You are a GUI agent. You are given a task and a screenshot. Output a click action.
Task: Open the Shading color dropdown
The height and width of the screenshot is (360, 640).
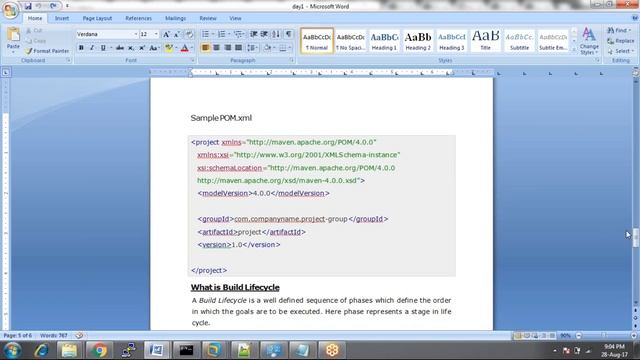[274, 48]
